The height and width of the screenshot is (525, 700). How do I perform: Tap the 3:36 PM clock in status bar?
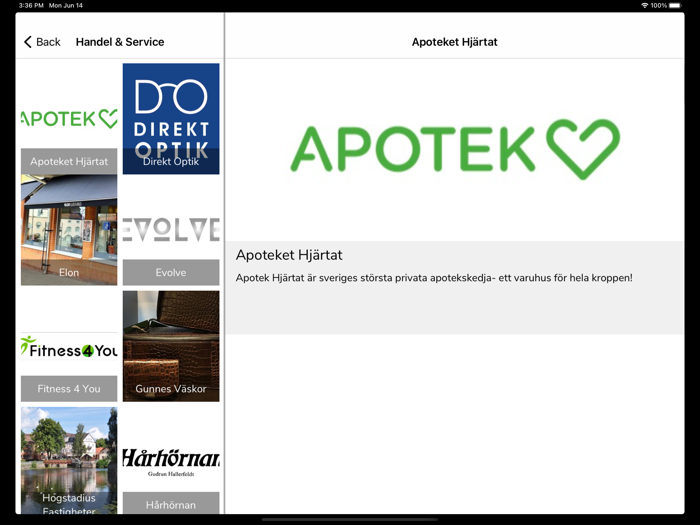click(31, 5)
